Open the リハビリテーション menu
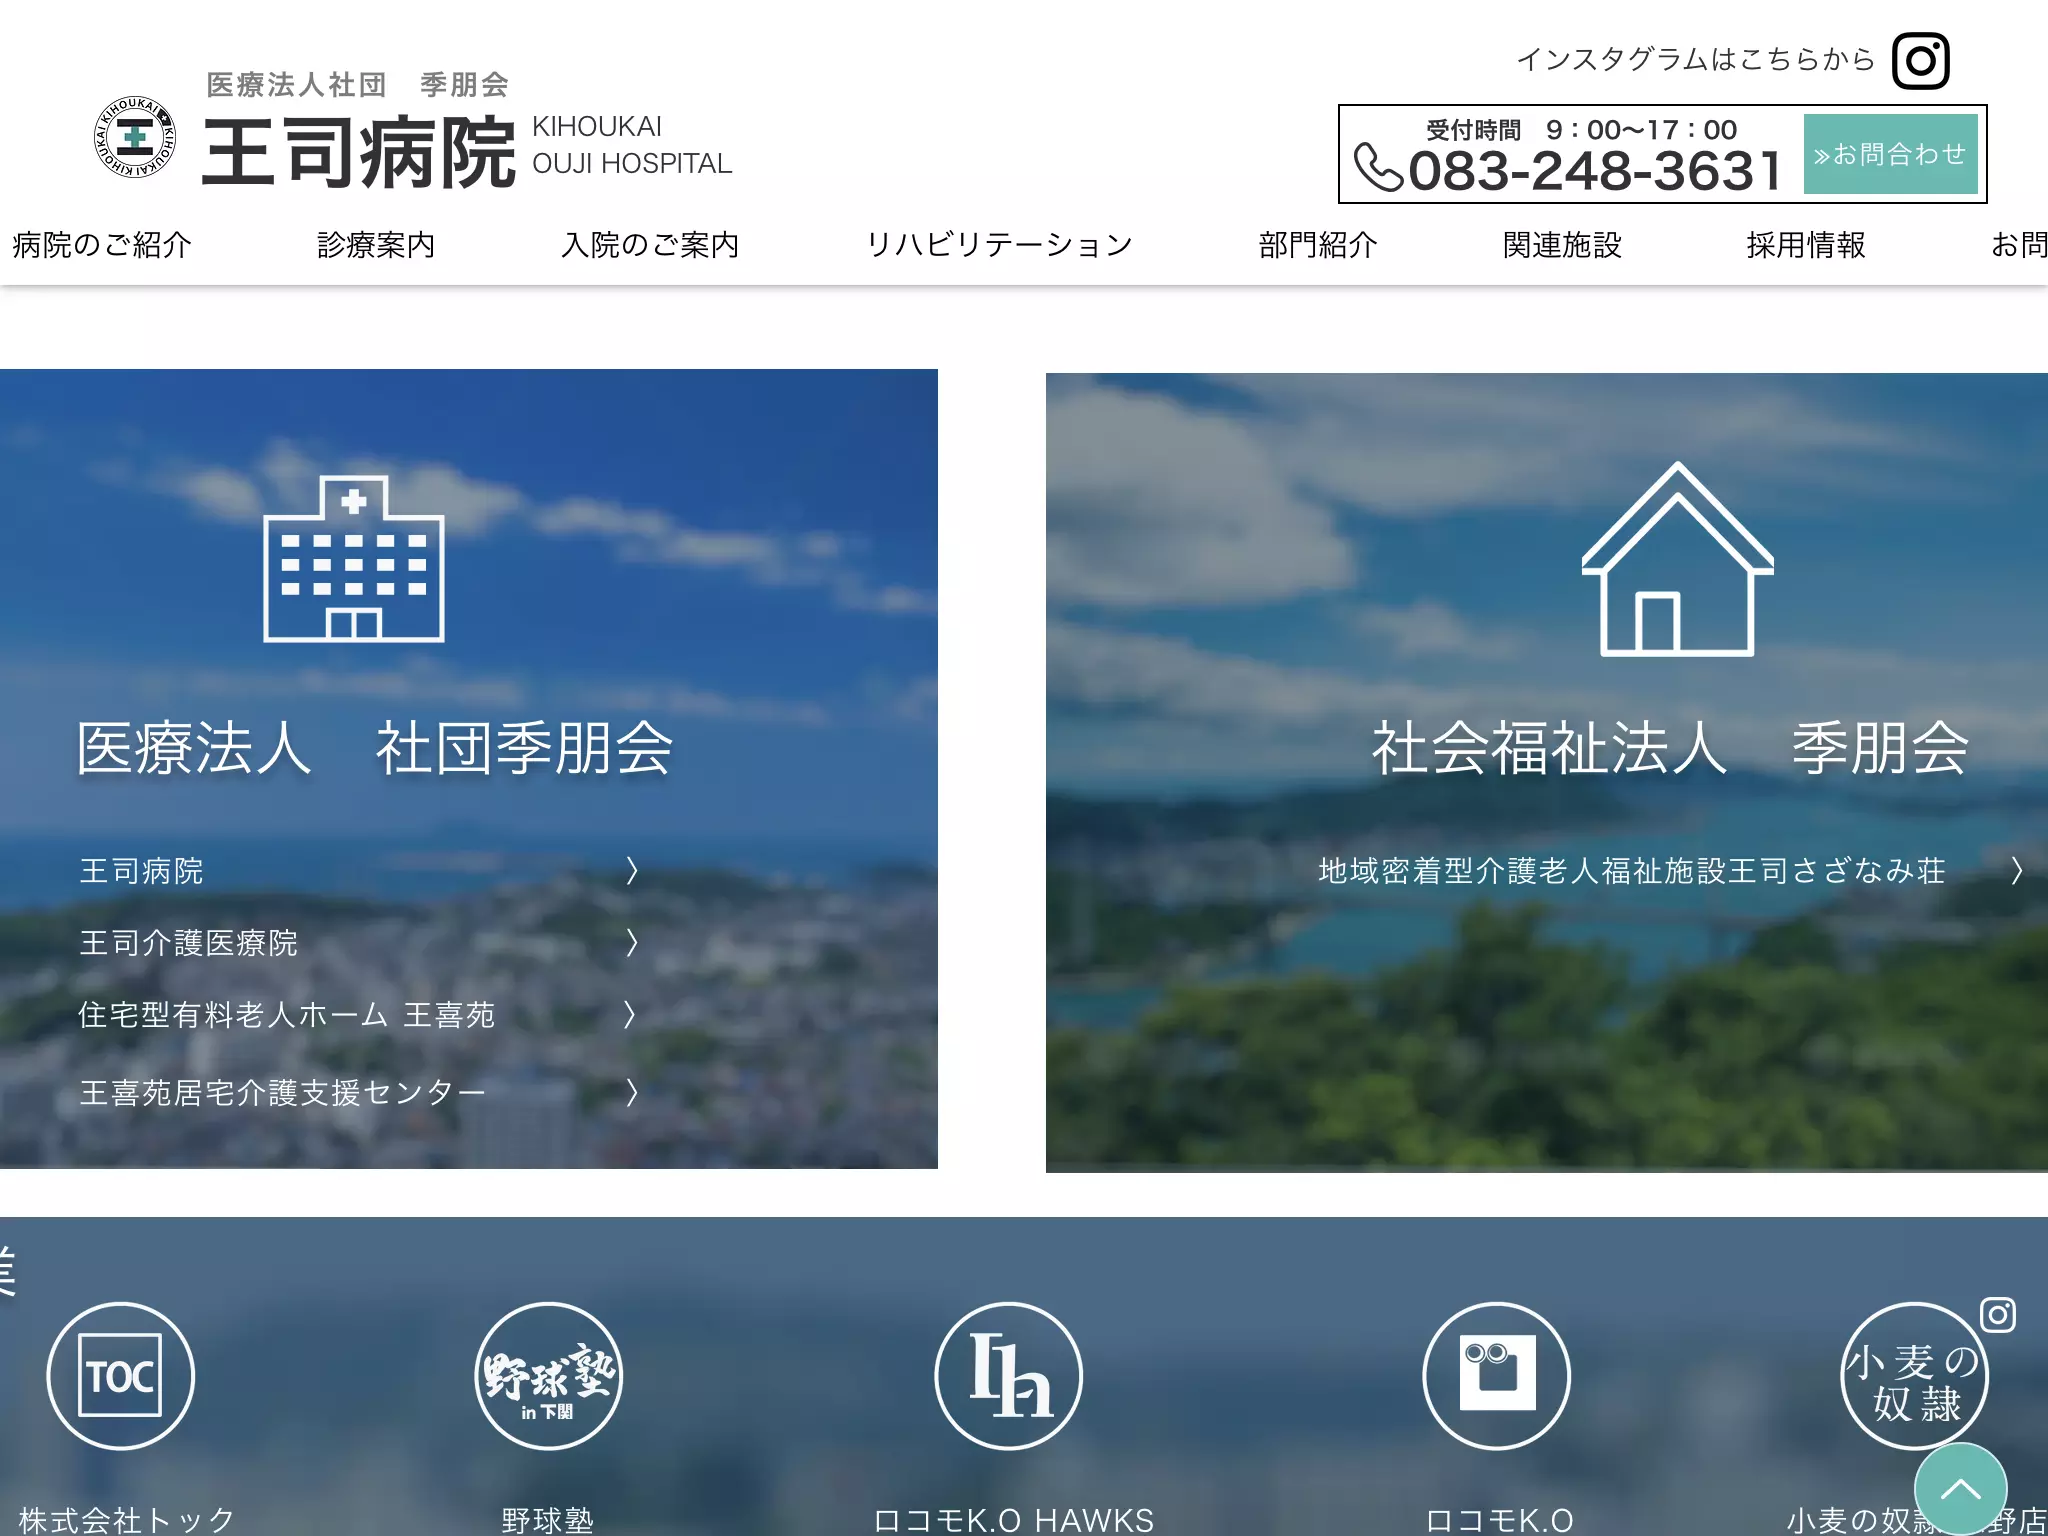The height and width of the screenshot is (1536, 2048). click(x=999, y=245)
